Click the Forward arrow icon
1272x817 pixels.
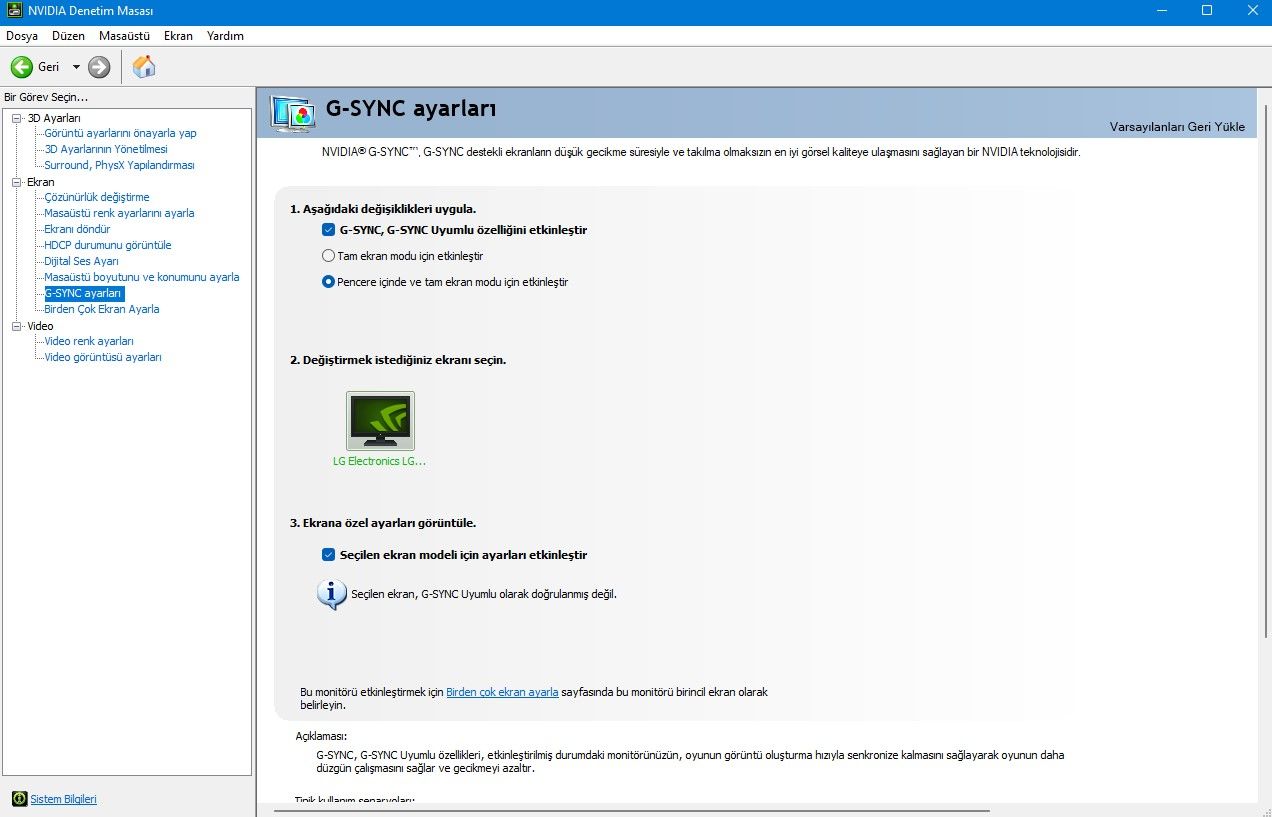coord(99,67)
